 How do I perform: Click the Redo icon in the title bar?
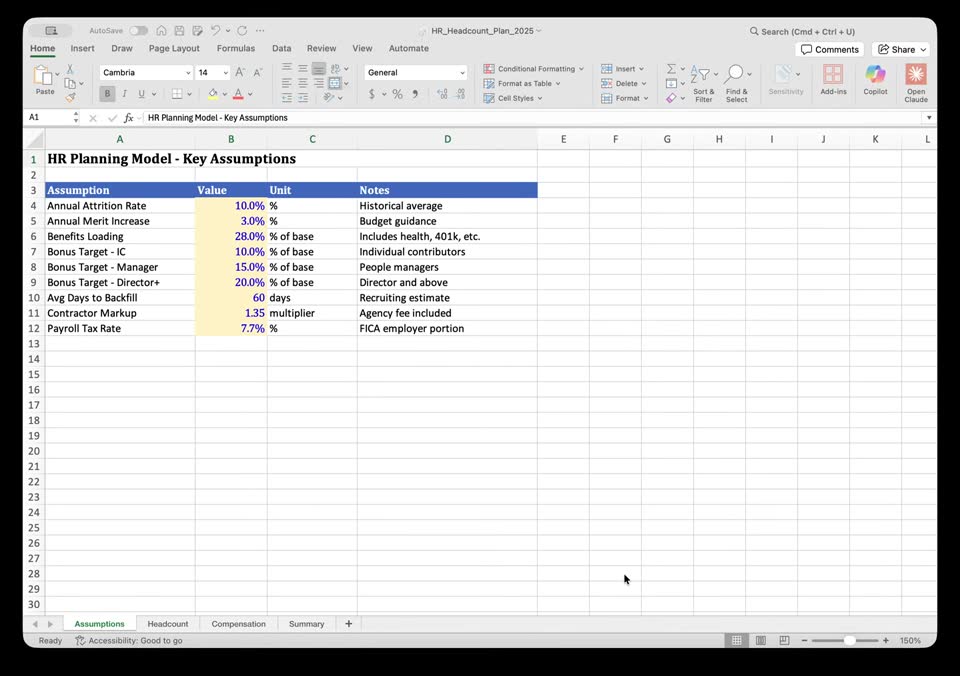(242, 31)
